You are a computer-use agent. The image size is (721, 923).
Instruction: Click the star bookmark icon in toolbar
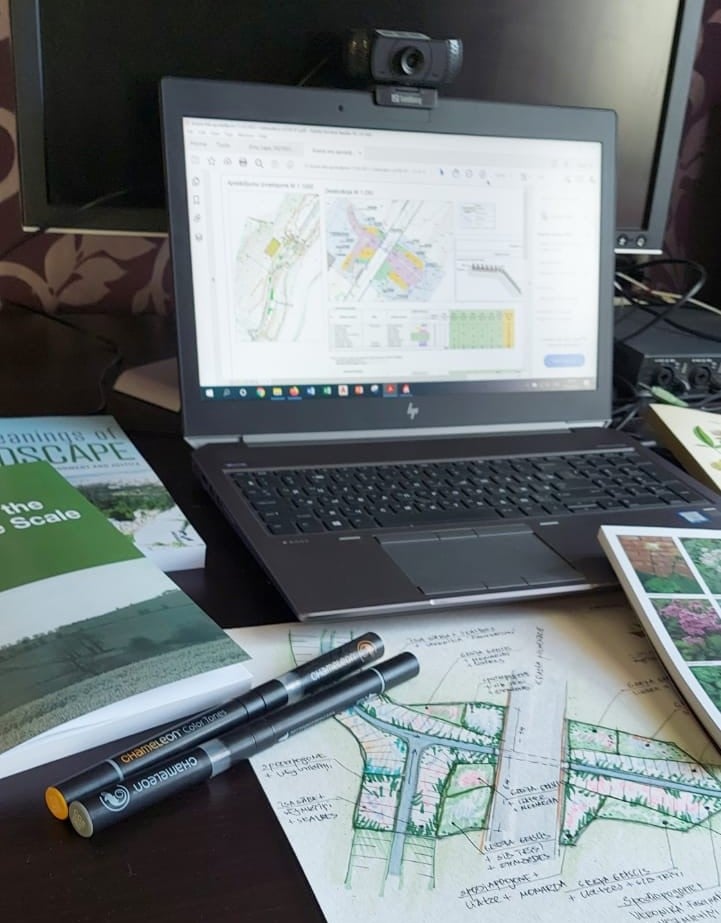pyautogui.click(x=211, y=160)
